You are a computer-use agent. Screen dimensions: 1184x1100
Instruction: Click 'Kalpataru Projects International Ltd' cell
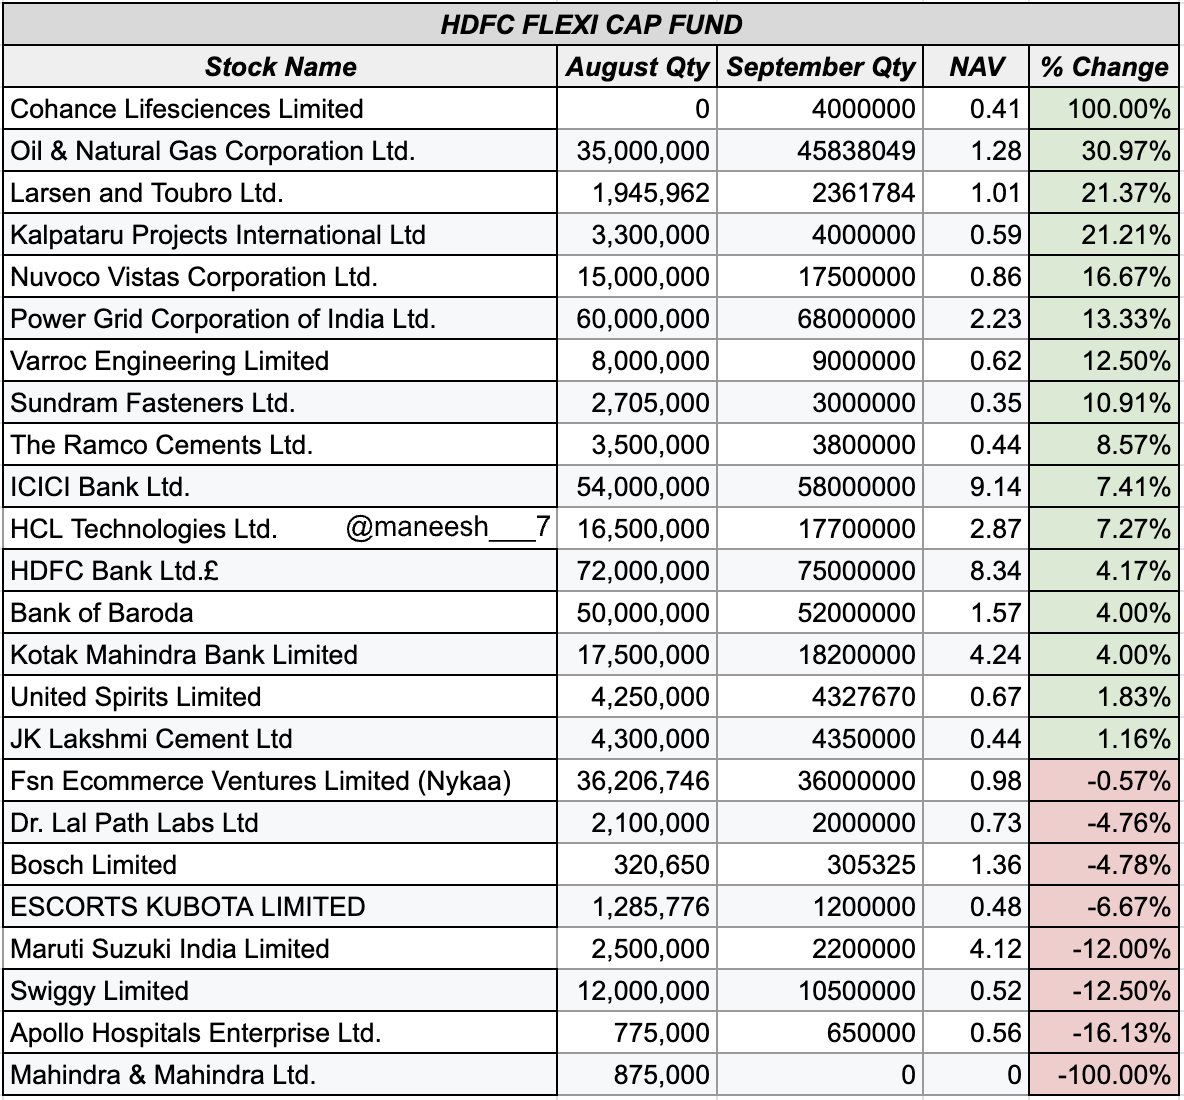[x=280, y=235]
